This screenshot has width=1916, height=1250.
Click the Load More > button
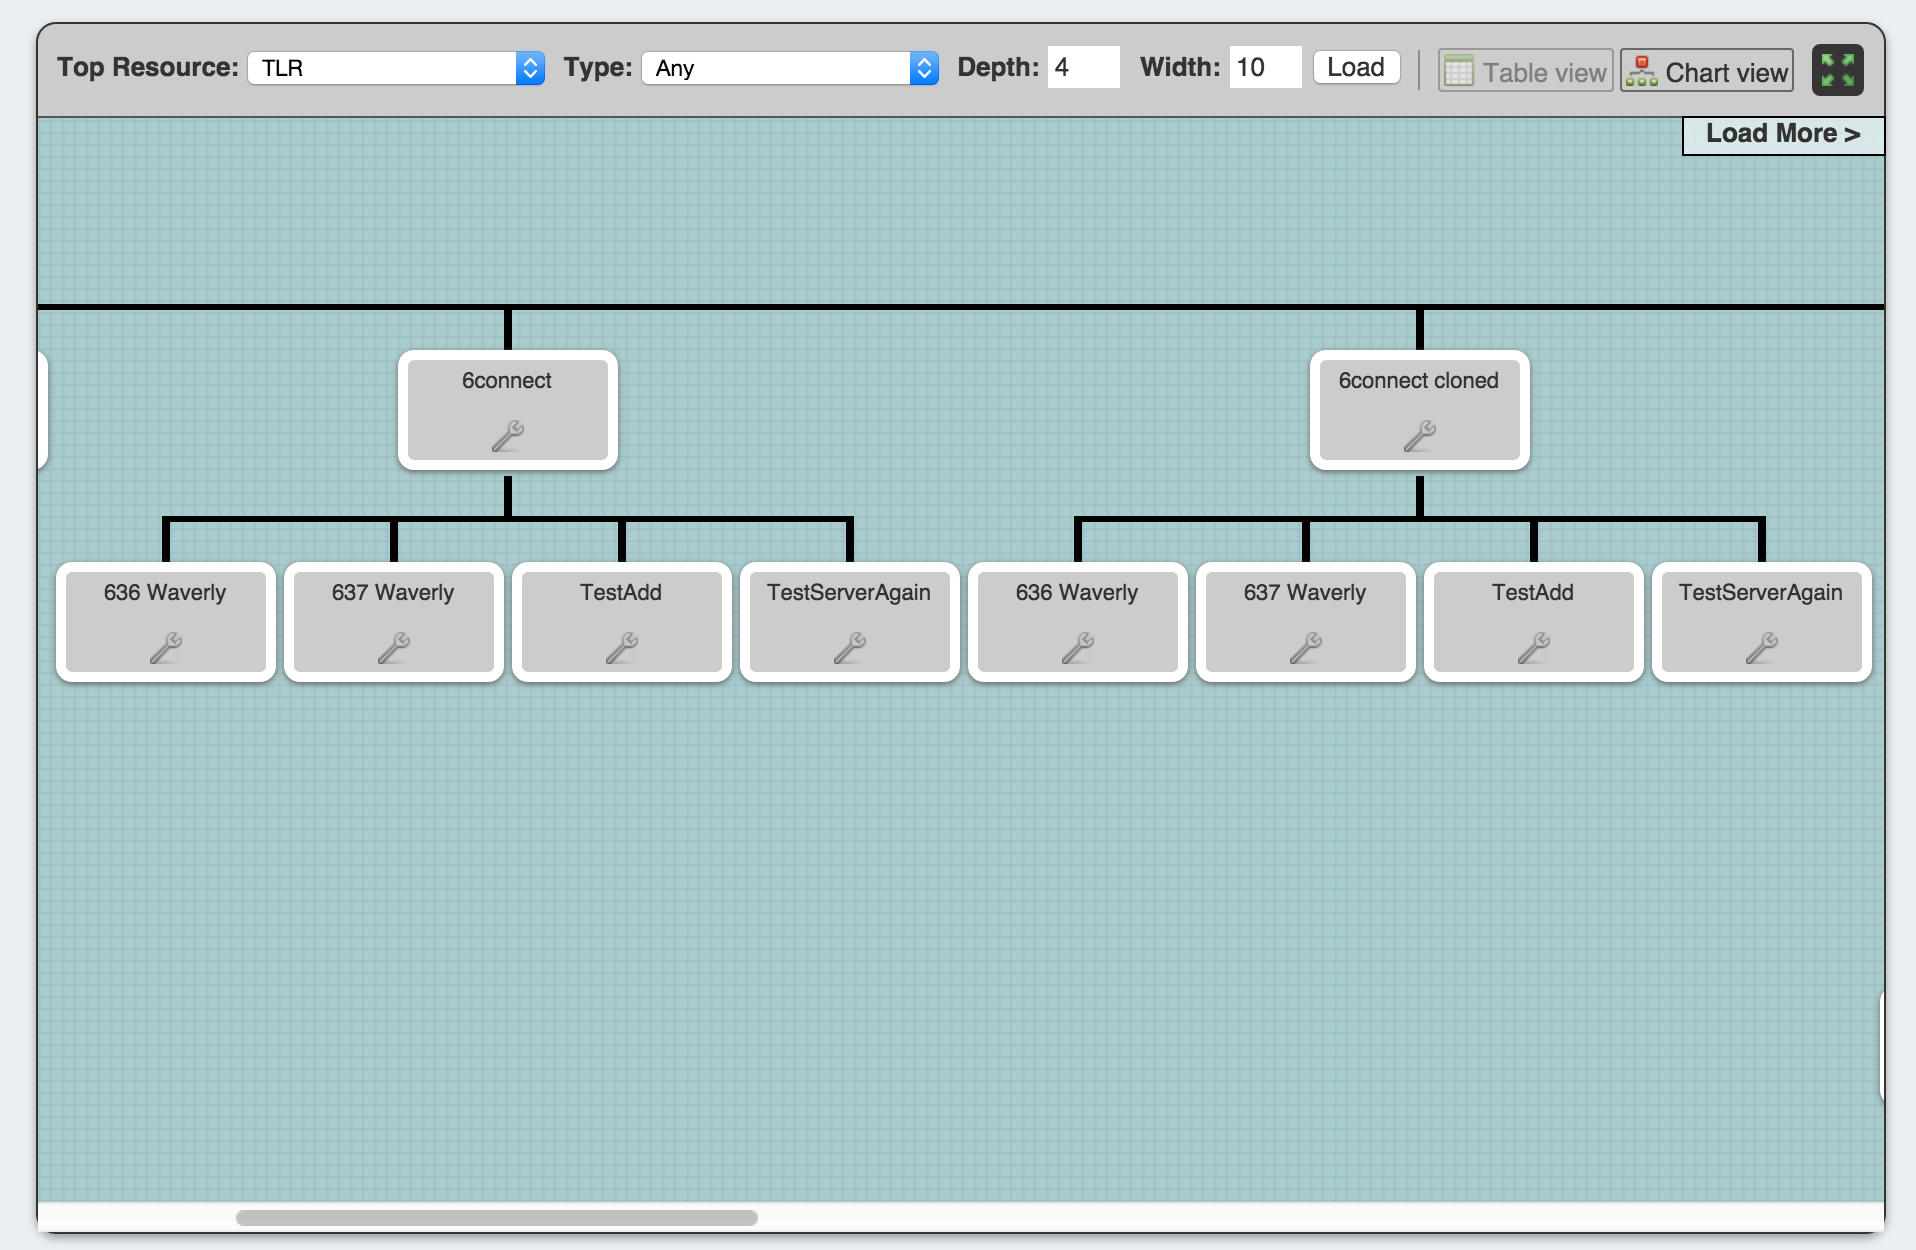[1783, 134]
